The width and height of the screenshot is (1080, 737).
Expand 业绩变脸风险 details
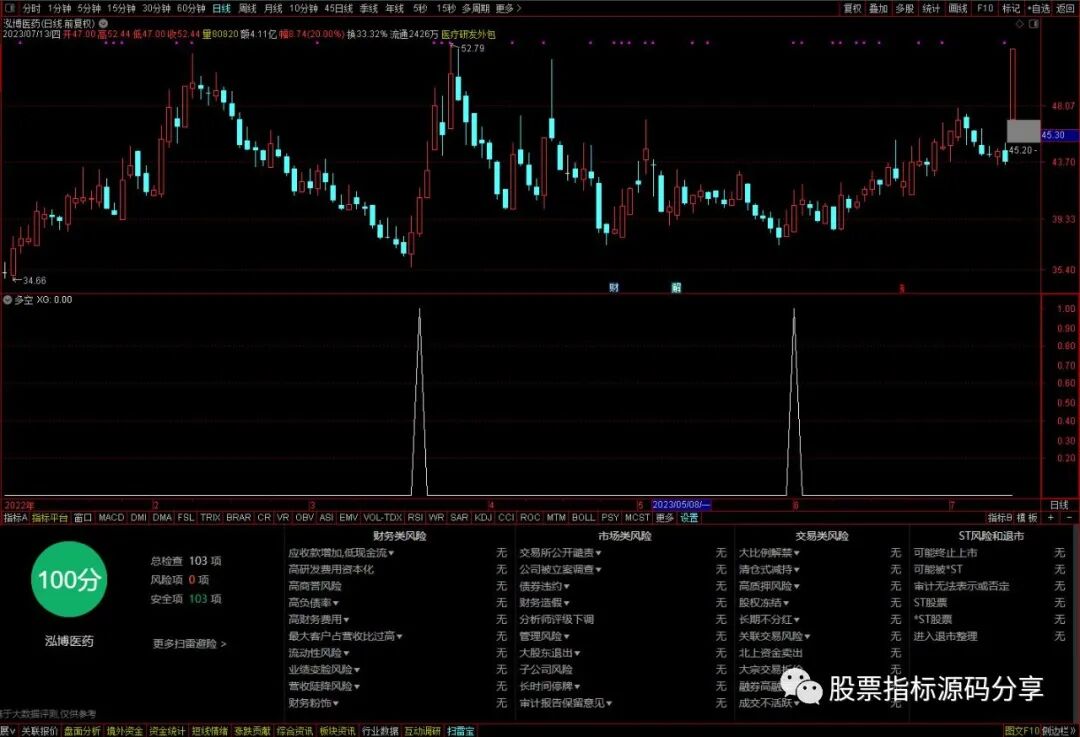pos(324,669)
